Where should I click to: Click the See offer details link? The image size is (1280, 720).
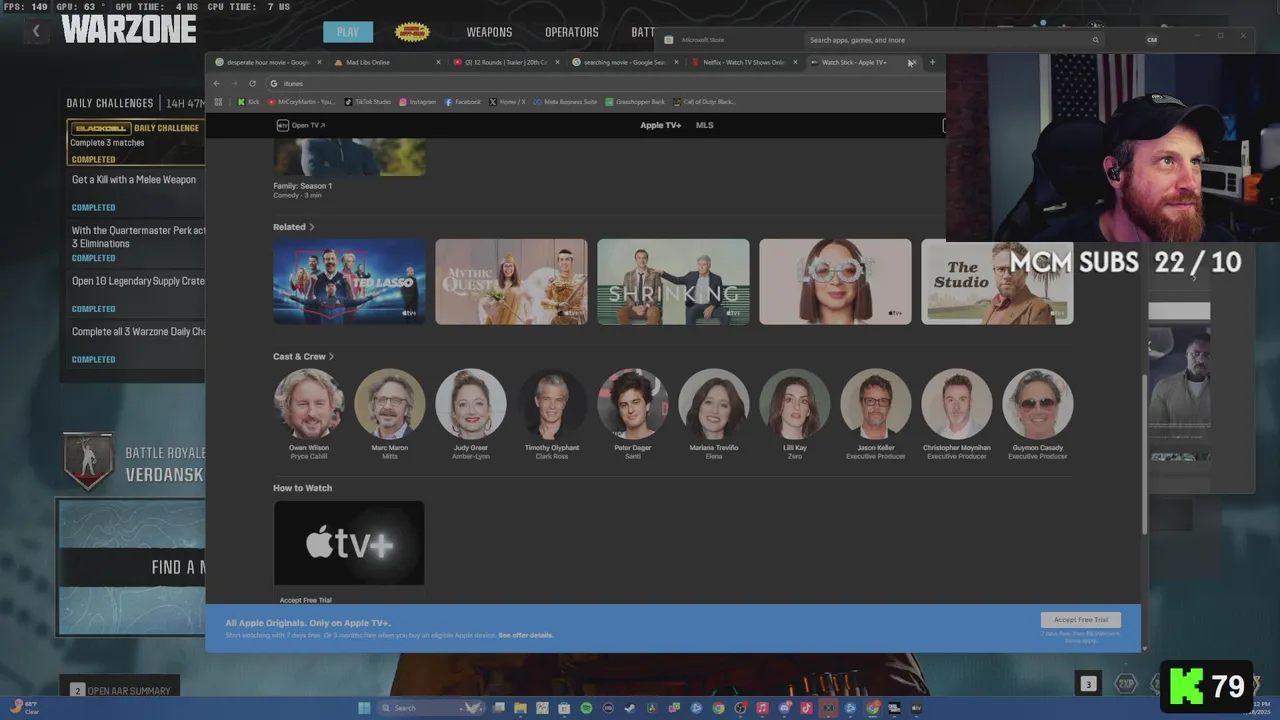click(x=526, y=635)
